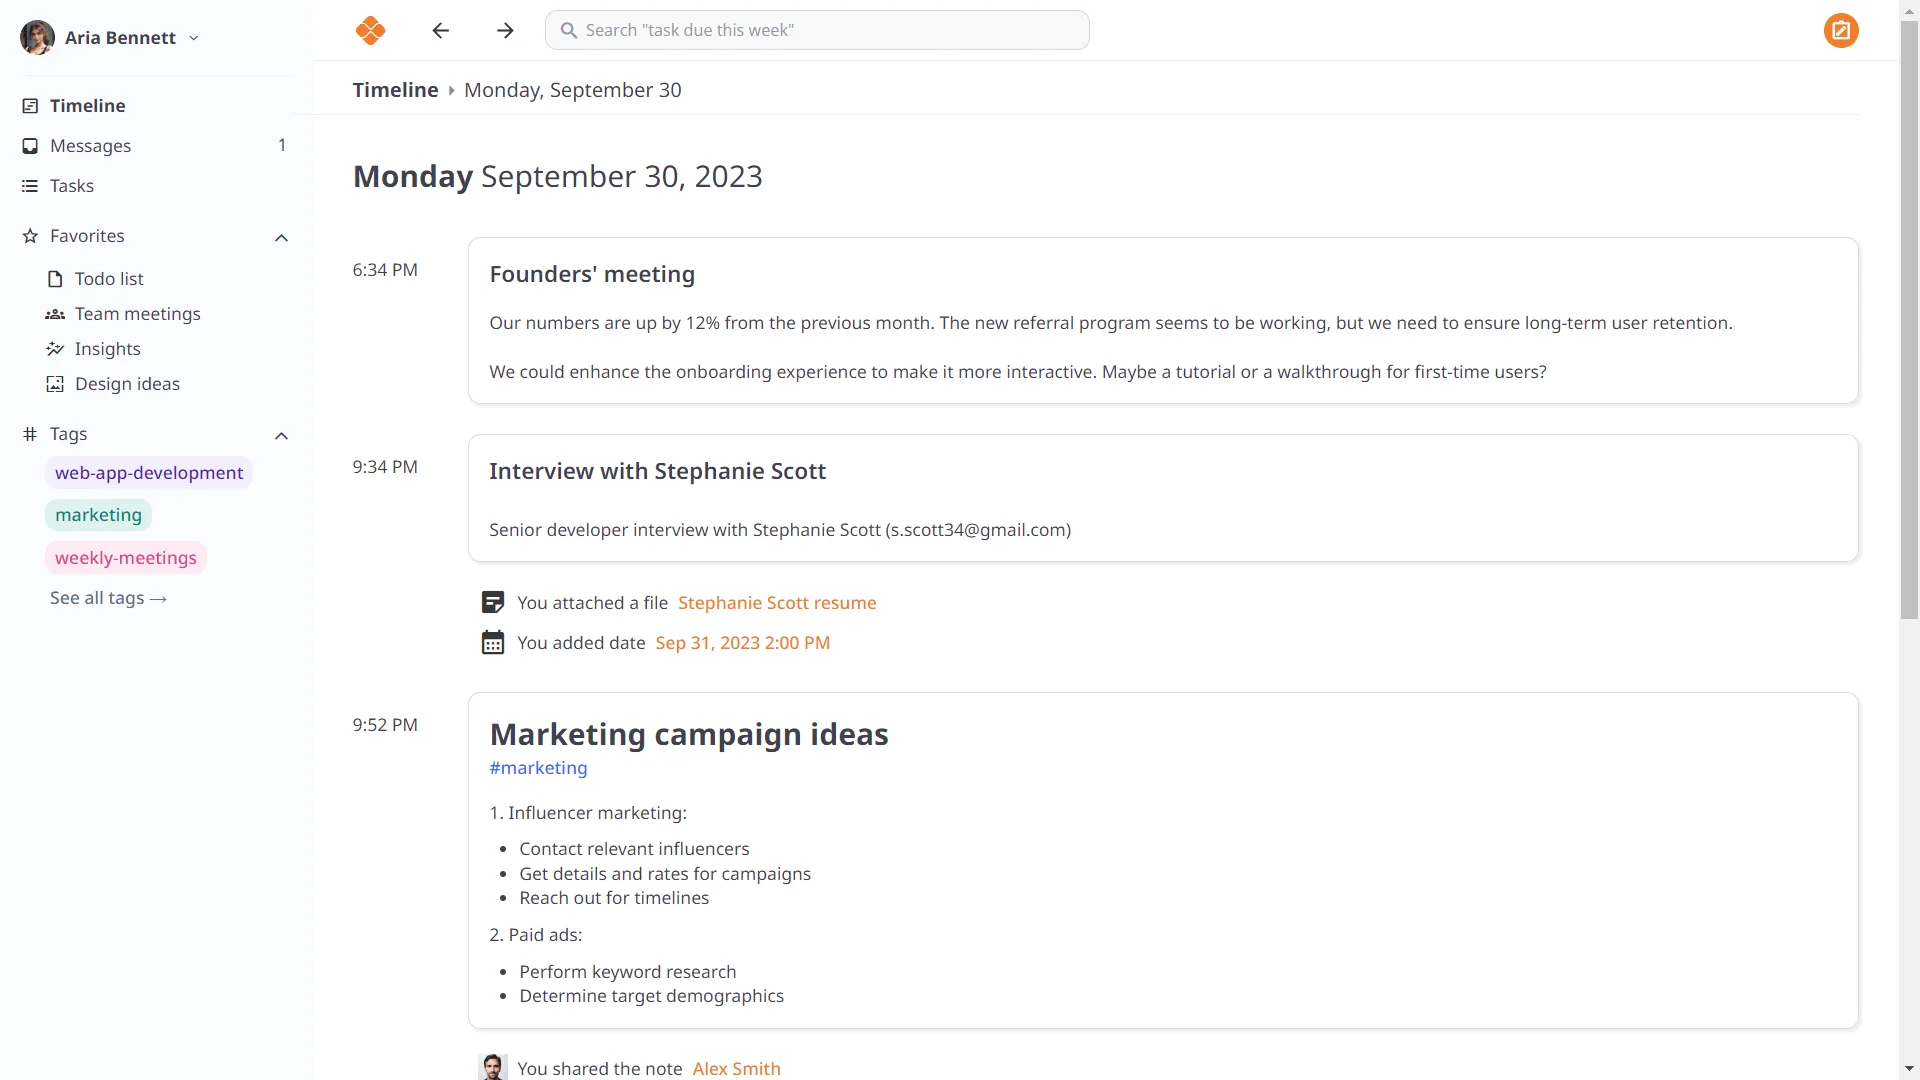Select the web-app-development tag
This screenshot has width=1920, height=1080.
coord(149,473)
